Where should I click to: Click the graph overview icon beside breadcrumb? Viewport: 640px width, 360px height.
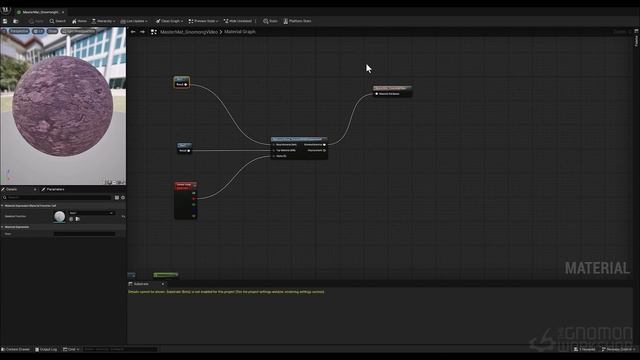153,32
